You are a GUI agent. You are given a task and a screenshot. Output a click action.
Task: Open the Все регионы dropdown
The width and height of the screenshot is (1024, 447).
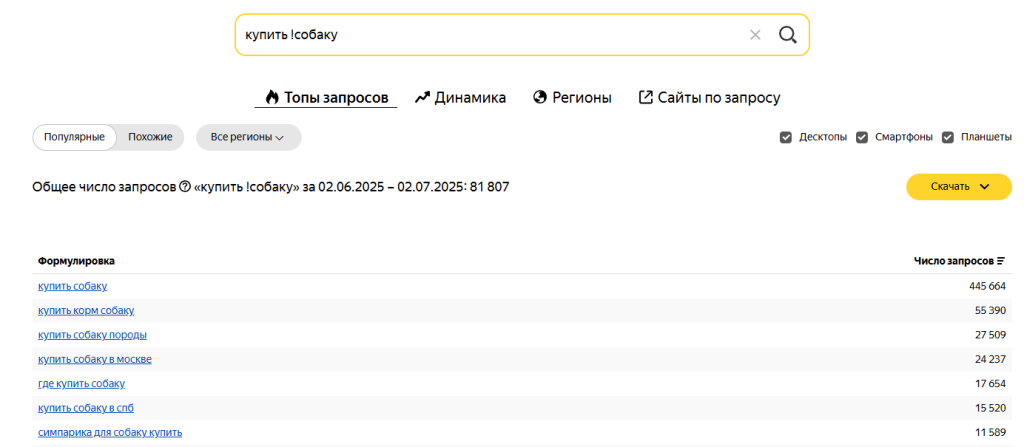[248, 137]
